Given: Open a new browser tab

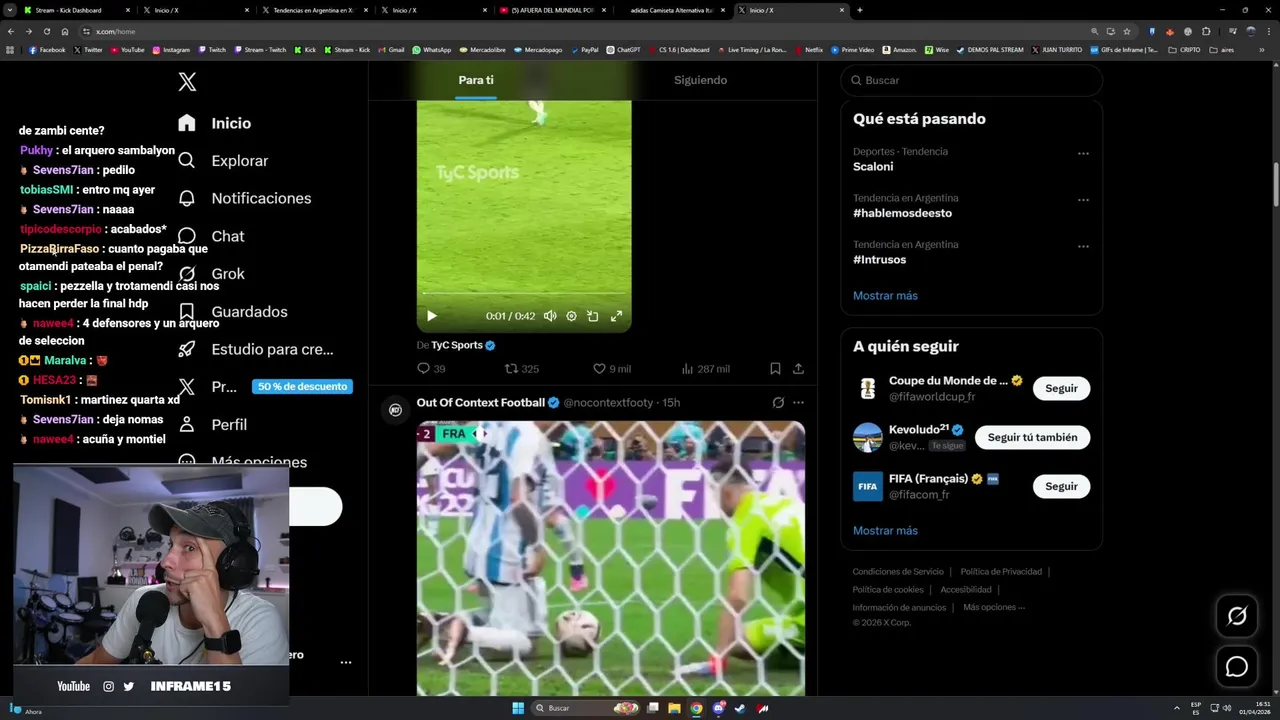Looking at the screenshot, I should [860, 10].
